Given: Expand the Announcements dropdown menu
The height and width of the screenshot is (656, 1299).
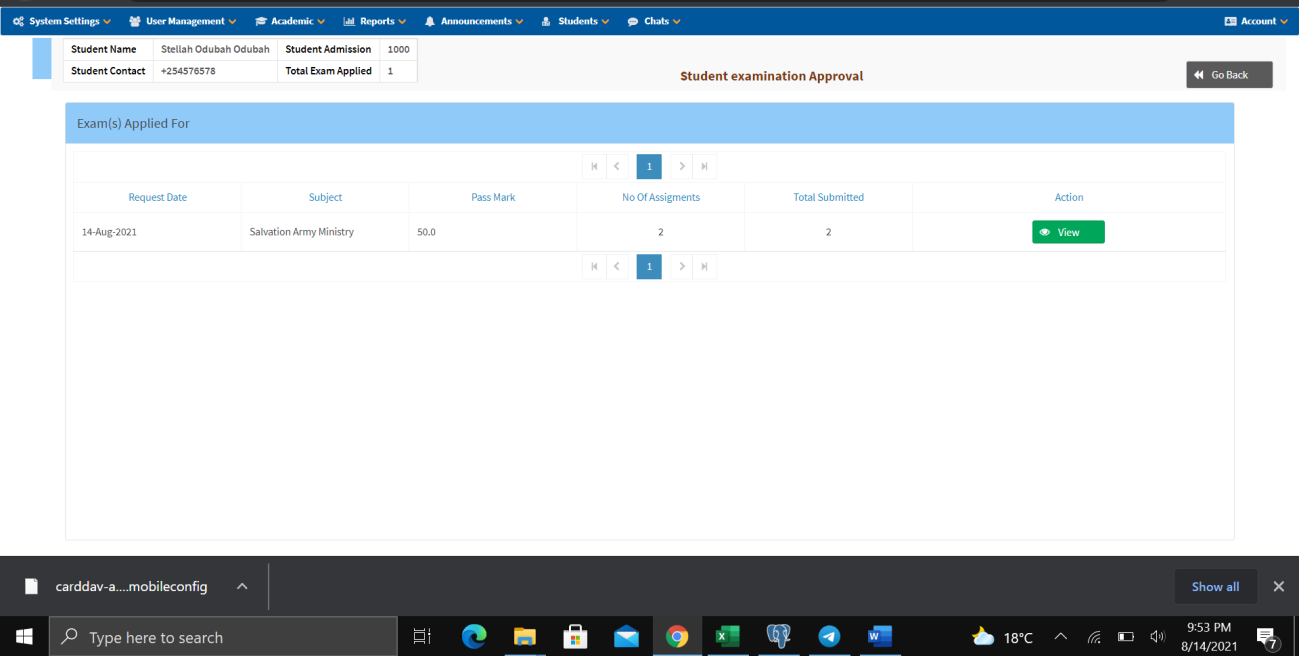Looking at the screenshot, I should [474, 21].
